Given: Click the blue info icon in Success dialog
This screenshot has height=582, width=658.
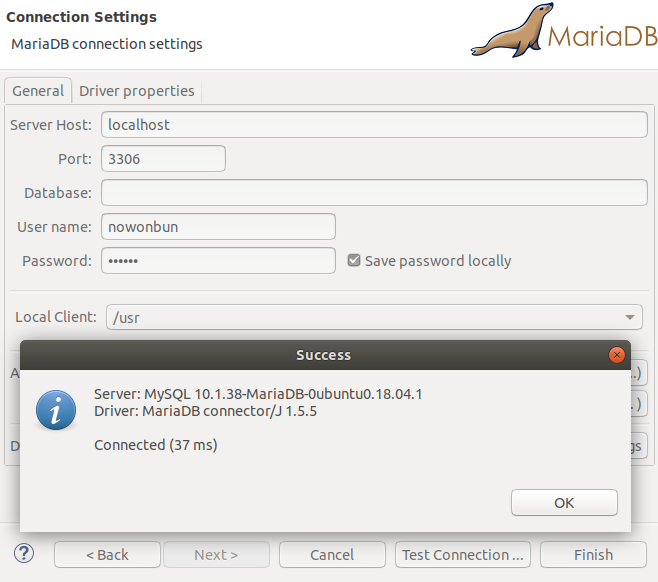Looking at the screenshot, I should pyautogui.click(x=56, y=410).
